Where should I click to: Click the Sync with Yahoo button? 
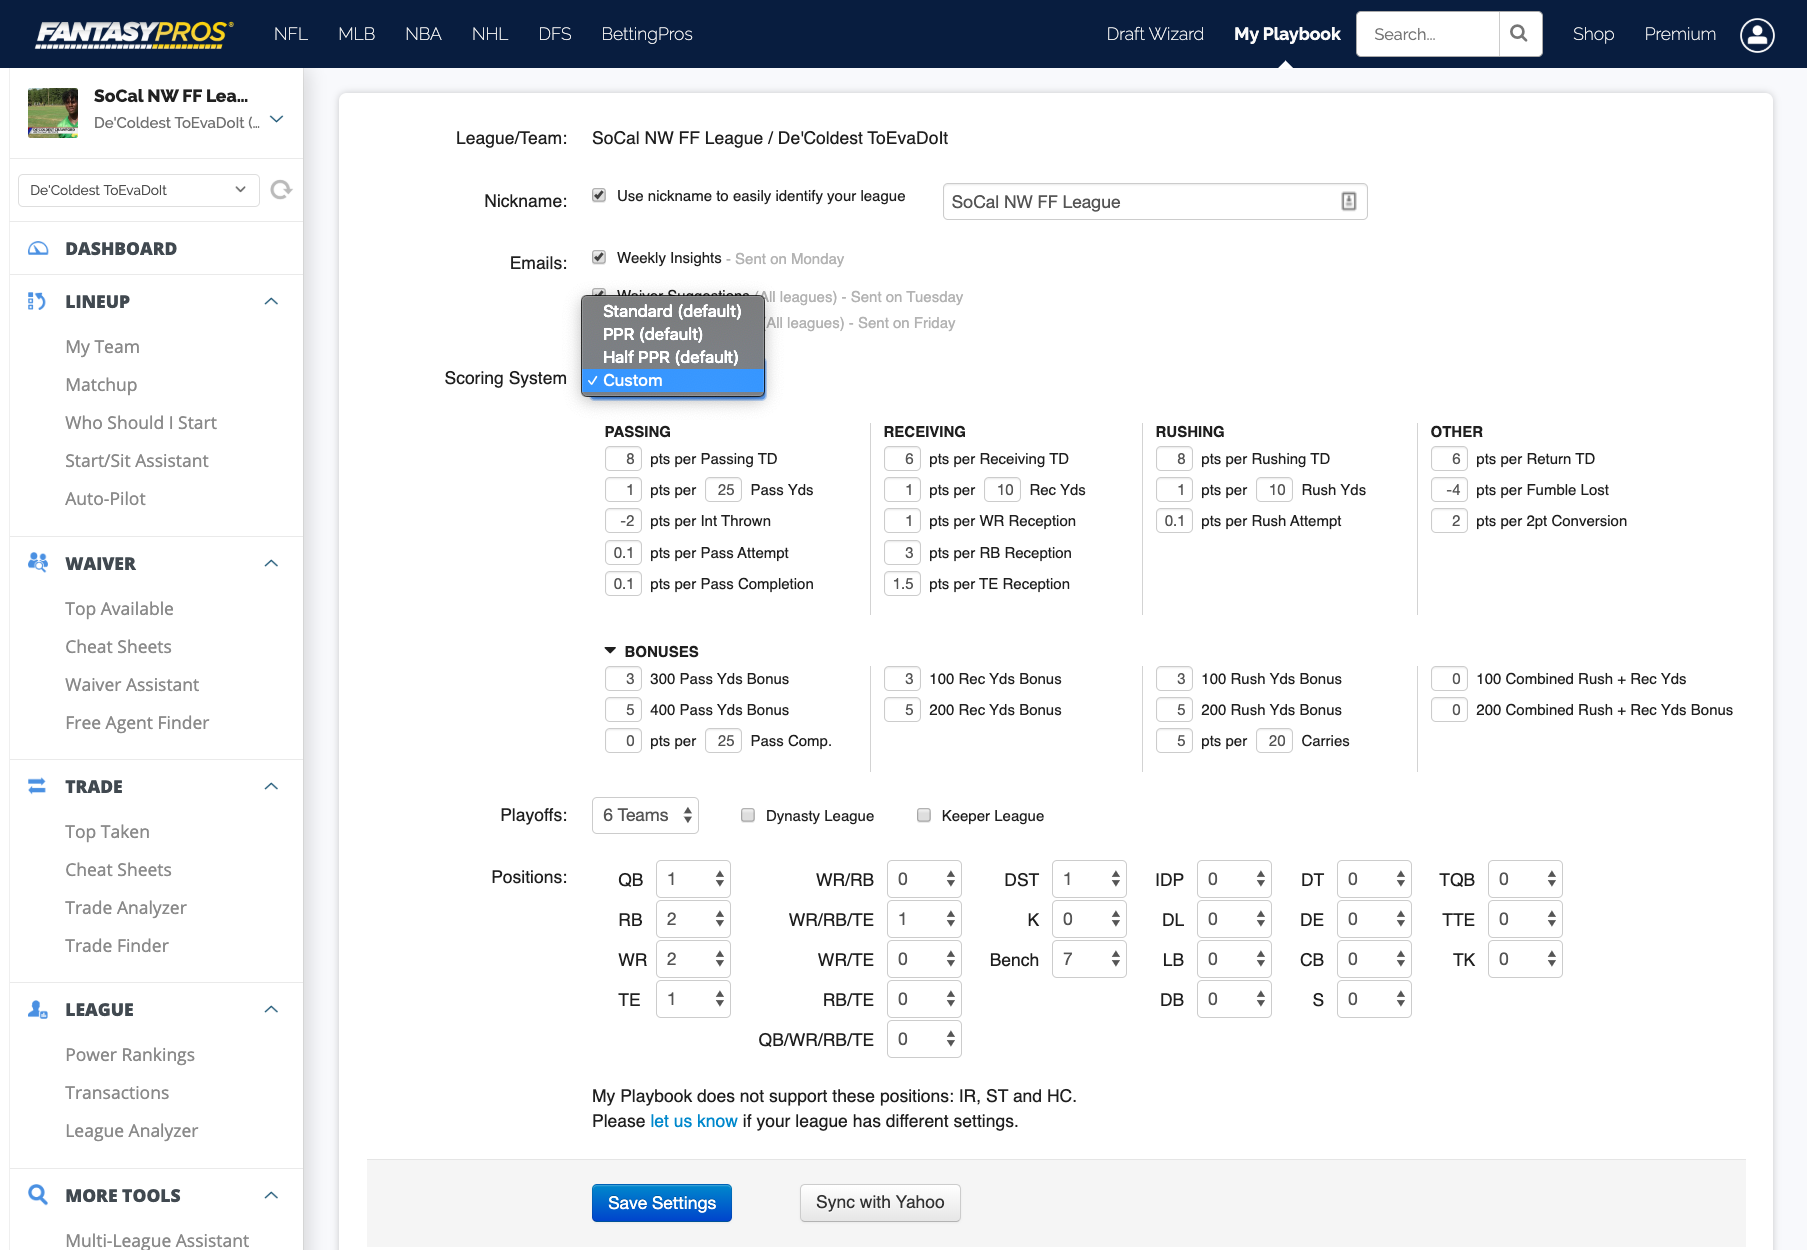tap(880, 1203)
